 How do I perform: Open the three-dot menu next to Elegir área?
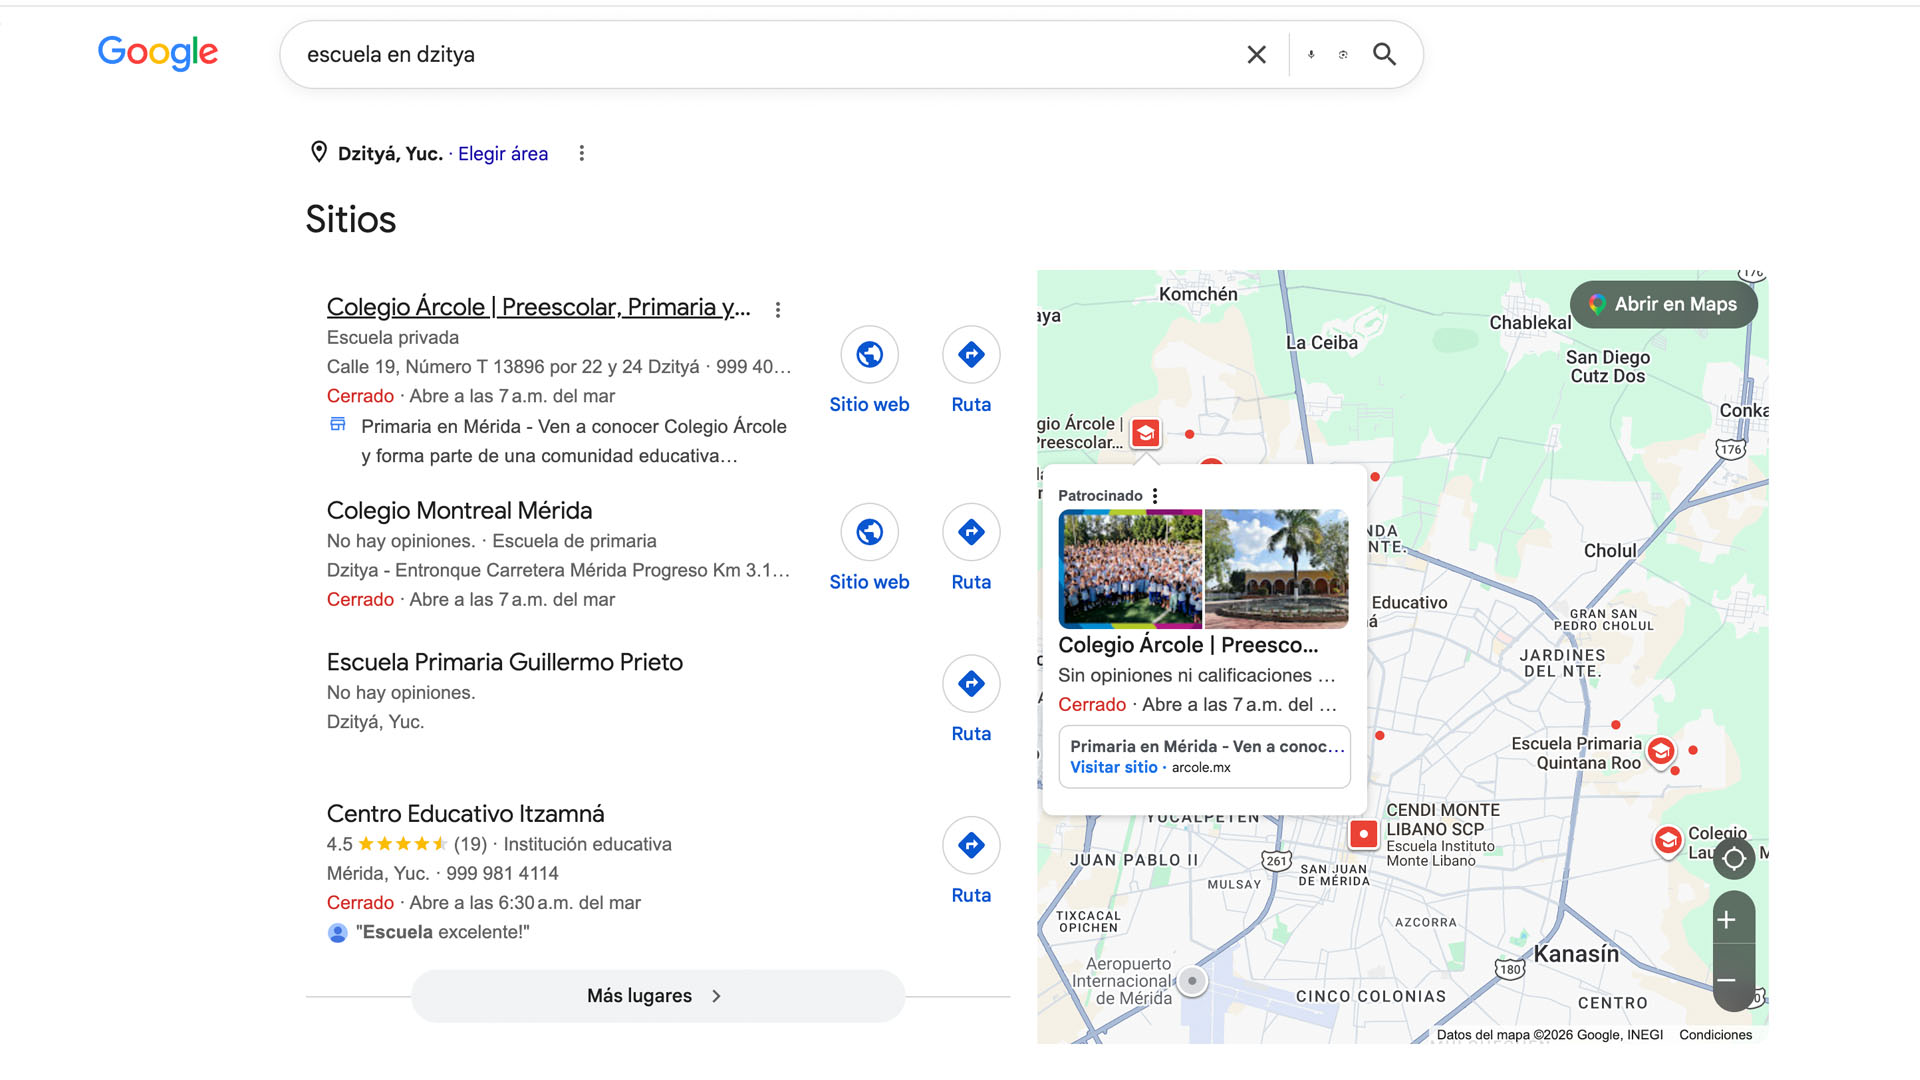point(582,153)
